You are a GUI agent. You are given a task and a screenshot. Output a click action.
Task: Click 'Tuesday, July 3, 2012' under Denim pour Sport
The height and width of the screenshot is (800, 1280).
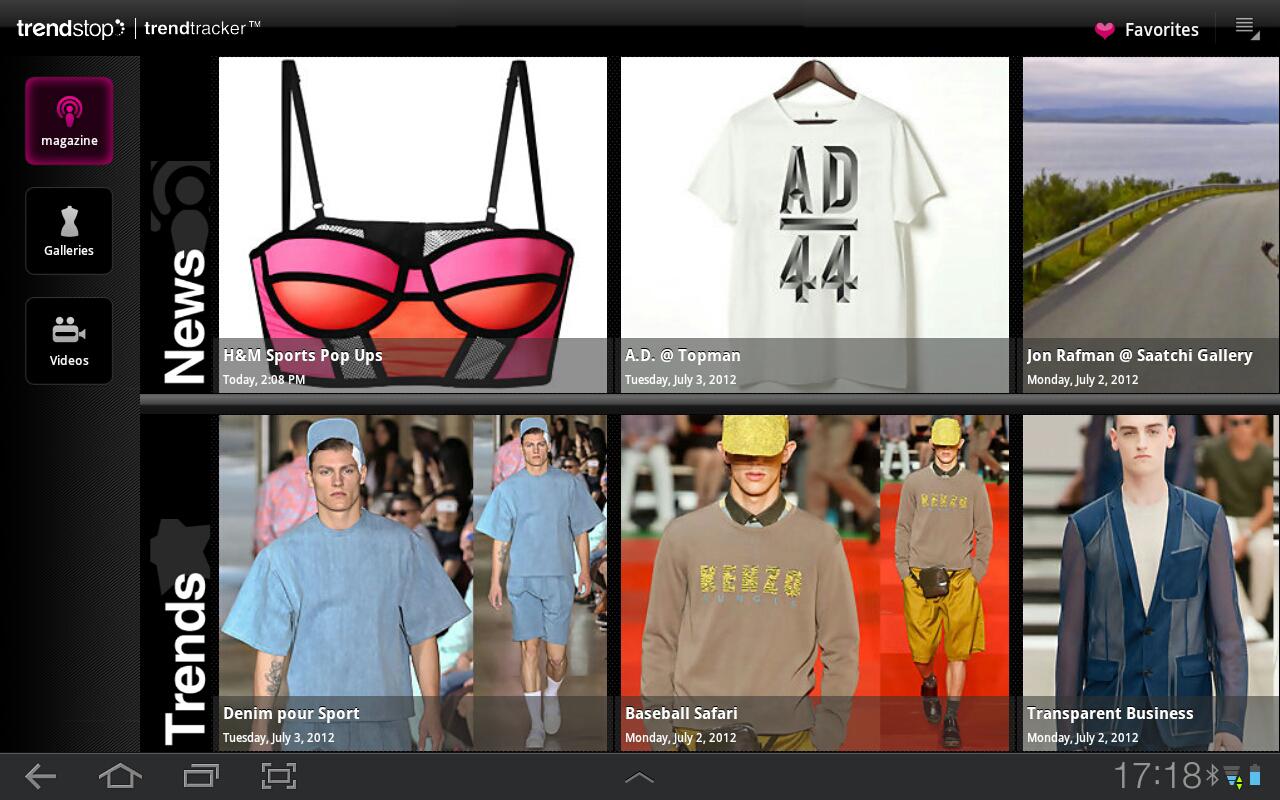[x=279, y=738]
